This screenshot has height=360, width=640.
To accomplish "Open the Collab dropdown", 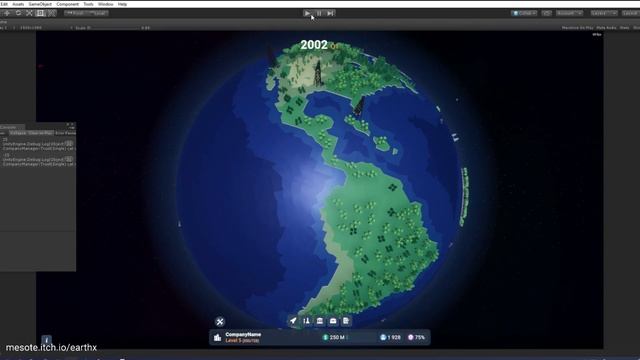I will (x=524, y=13).
